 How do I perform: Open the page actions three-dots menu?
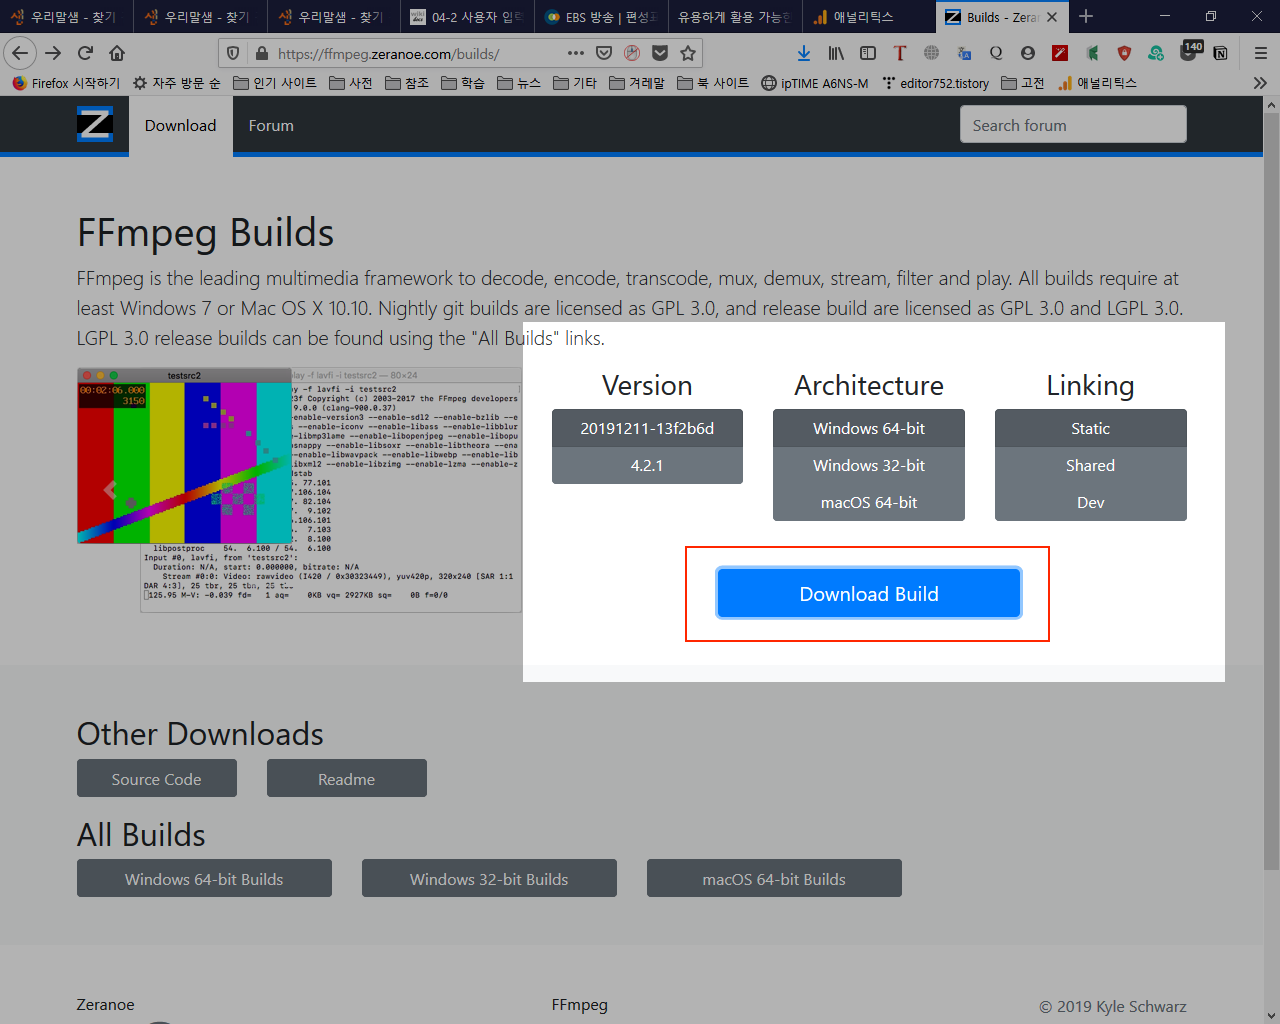(x=576, y=53)
